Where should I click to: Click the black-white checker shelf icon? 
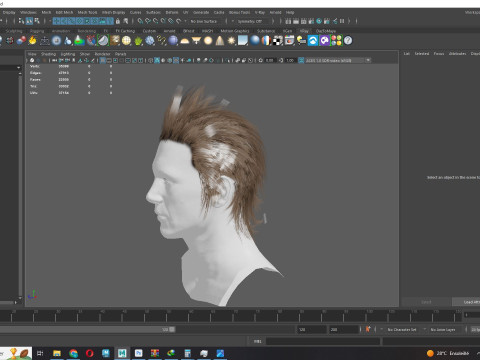click(277, 41)
